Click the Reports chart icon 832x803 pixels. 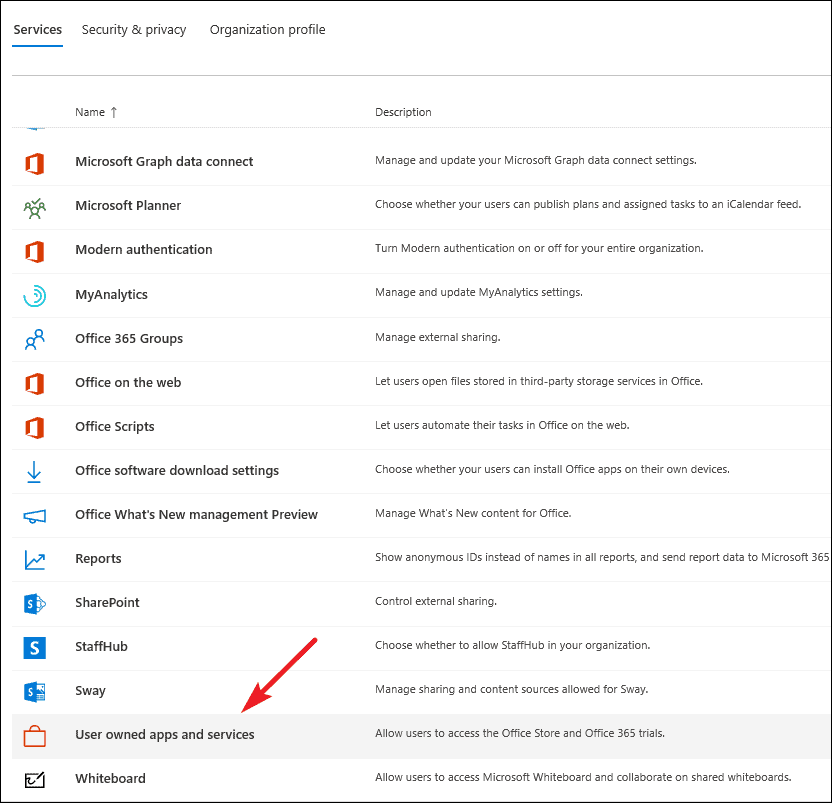click(34, 559)
